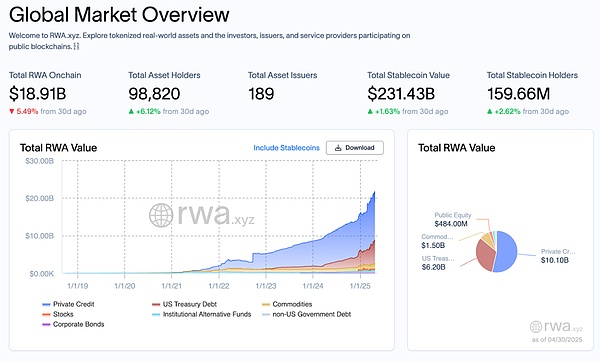Toggle US Treasury Debt legend item
The height and width of the screenshot is (362, 600).
pos(184,304)
